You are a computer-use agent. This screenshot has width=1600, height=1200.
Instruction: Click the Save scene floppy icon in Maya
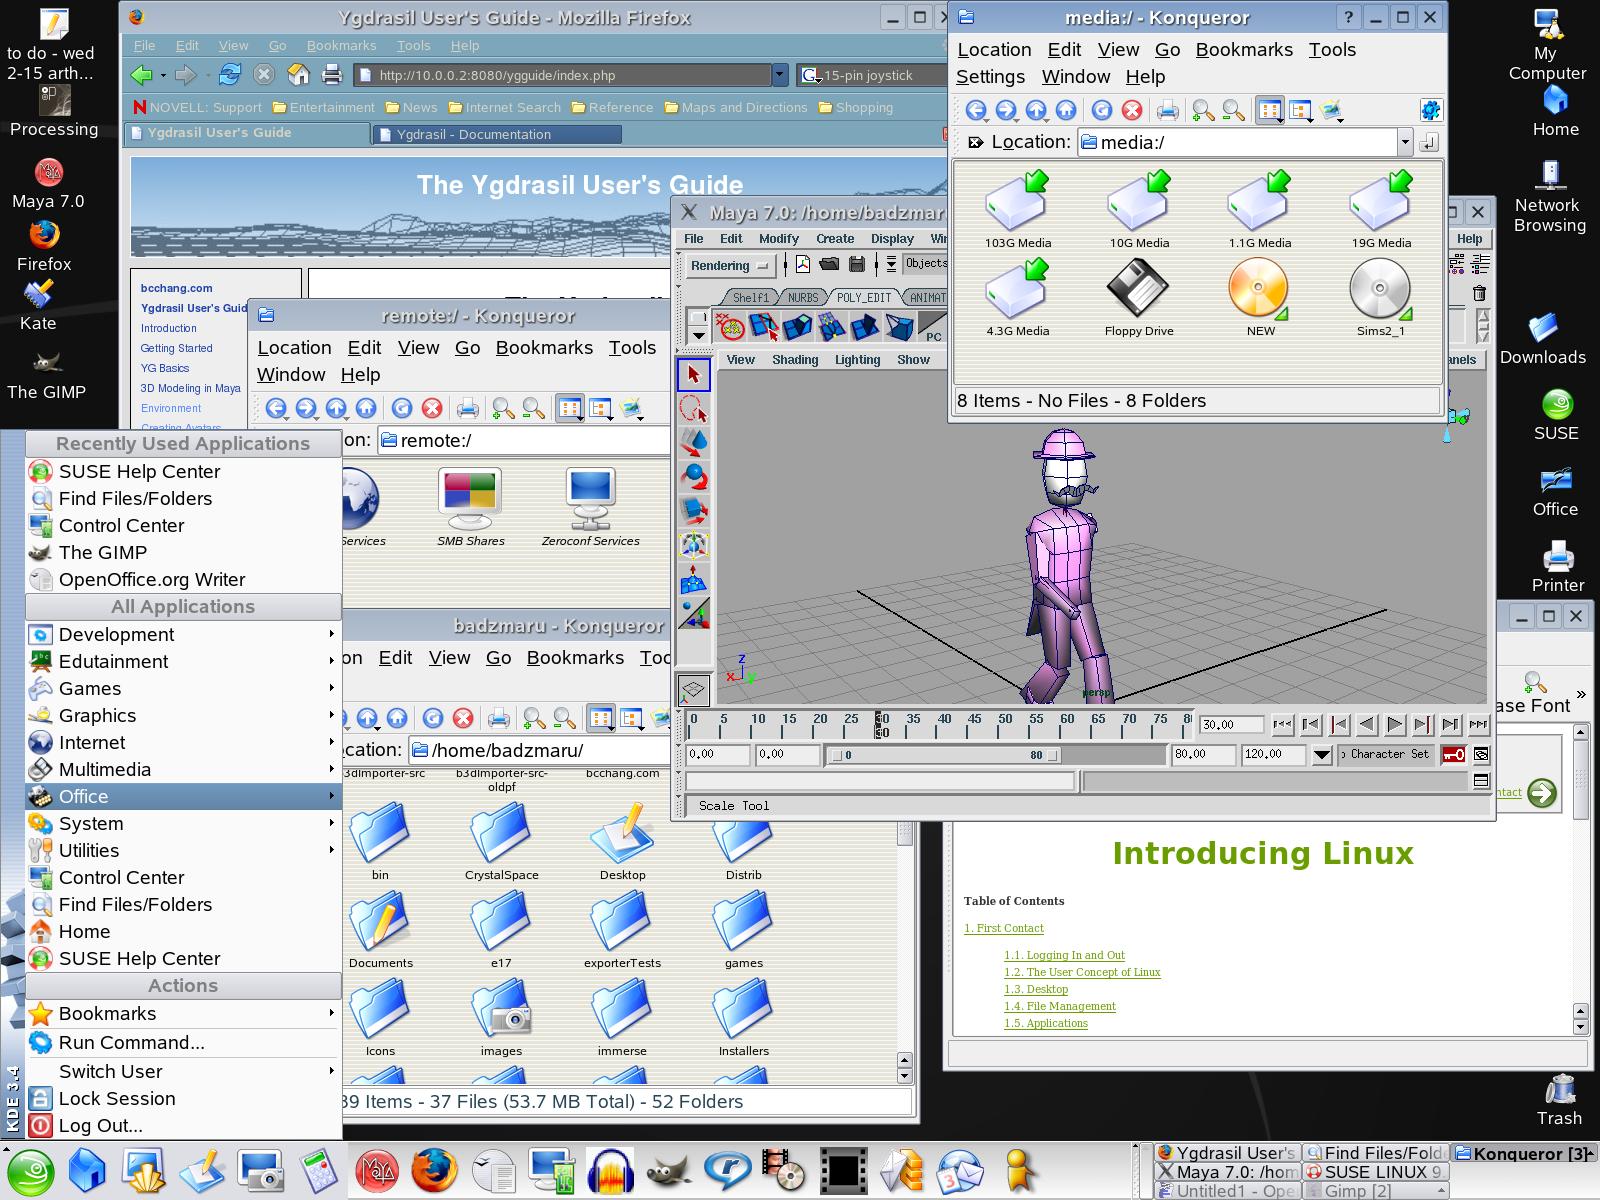point(857,265)
